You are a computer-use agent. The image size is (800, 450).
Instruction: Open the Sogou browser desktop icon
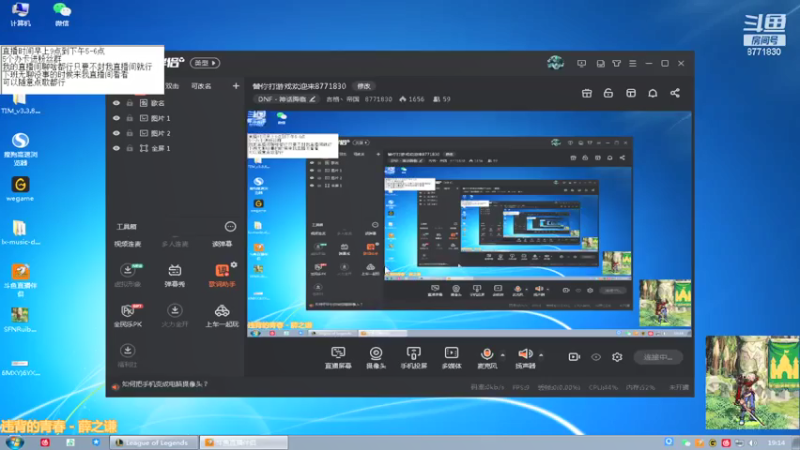20,148
